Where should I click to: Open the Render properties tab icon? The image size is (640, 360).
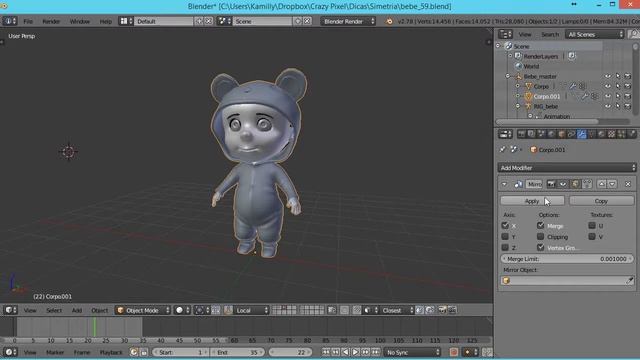point(521,134)
